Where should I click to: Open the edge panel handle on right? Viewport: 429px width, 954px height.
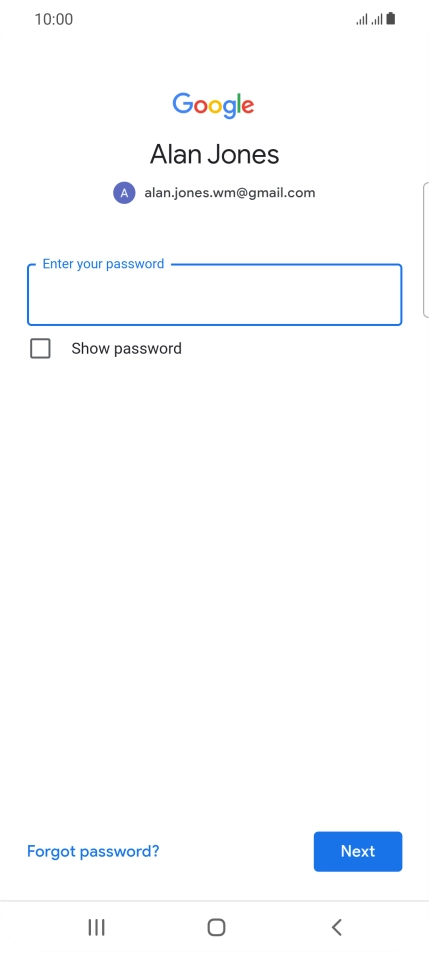pyautogui.click(x=425, y=249)
